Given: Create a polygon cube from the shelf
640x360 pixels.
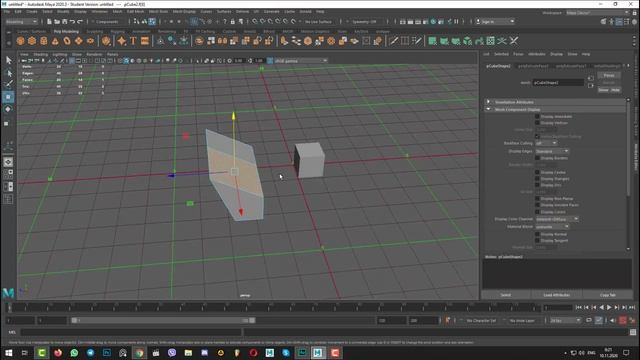Looking at the screenshot, I should (x=32, y=41).
